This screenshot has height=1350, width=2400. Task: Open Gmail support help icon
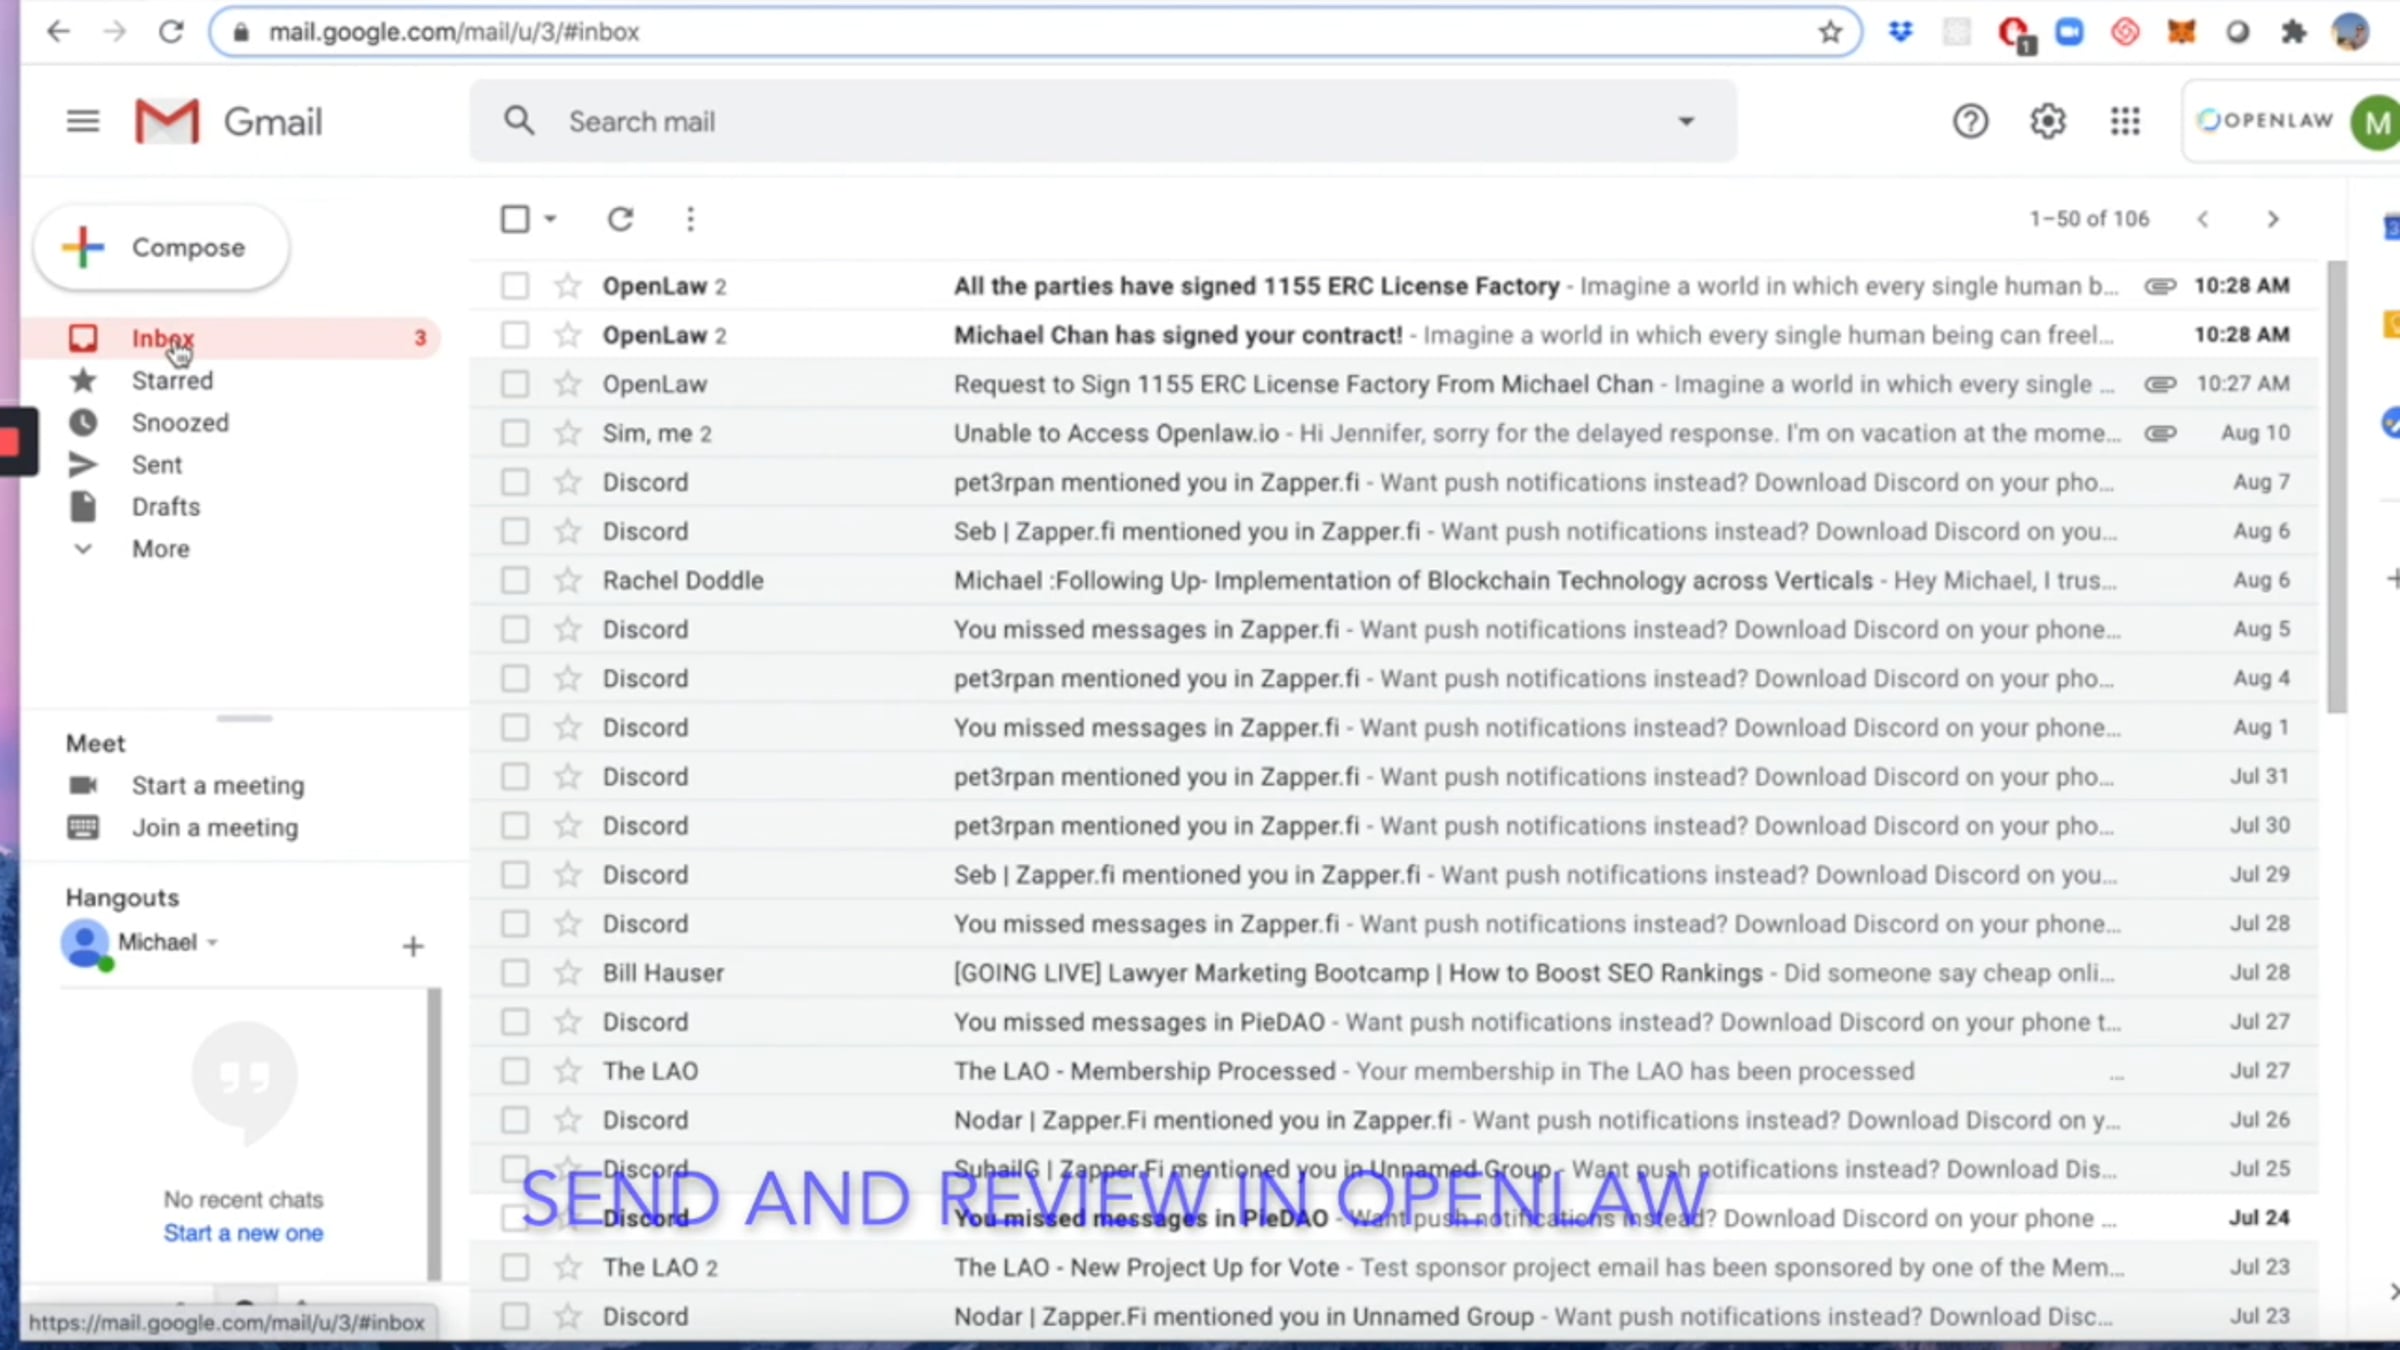1970,122
